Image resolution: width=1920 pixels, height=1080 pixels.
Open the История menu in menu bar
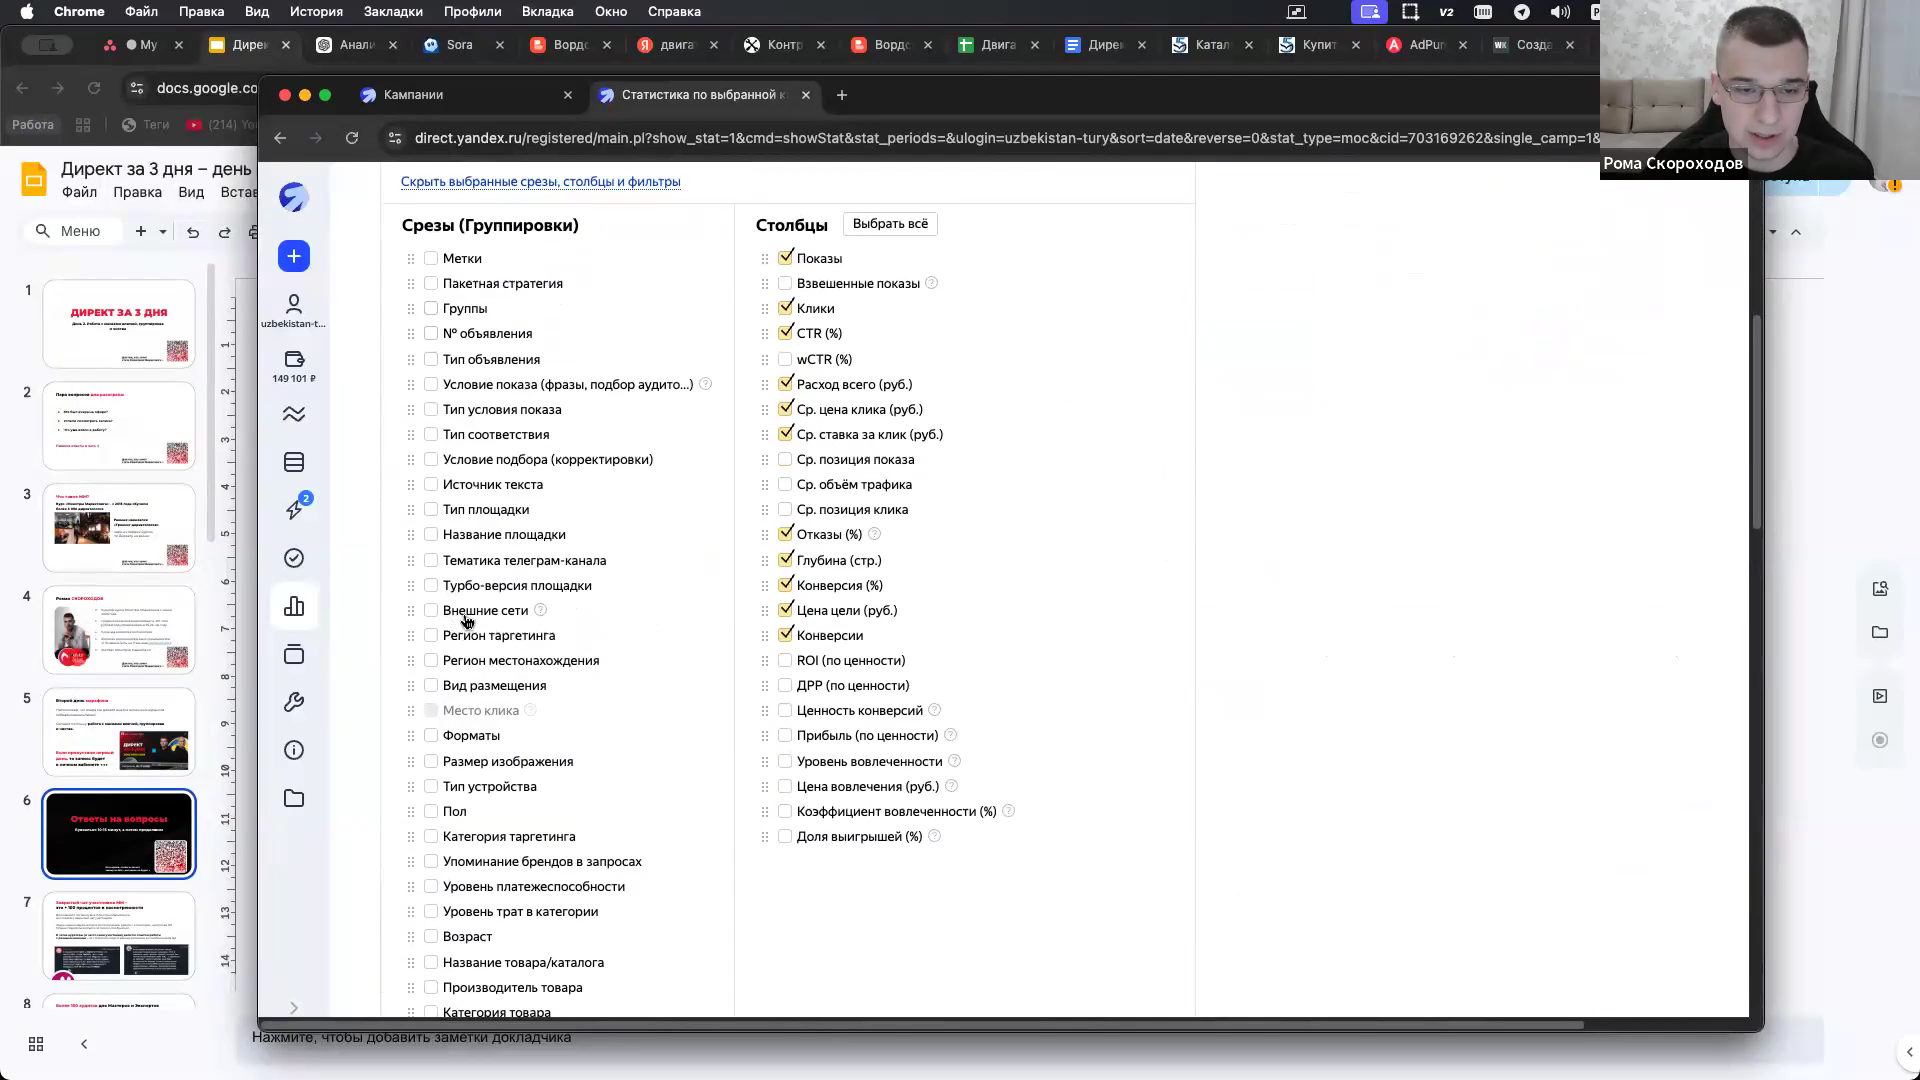pyautogui.click(x=316, y=12)
